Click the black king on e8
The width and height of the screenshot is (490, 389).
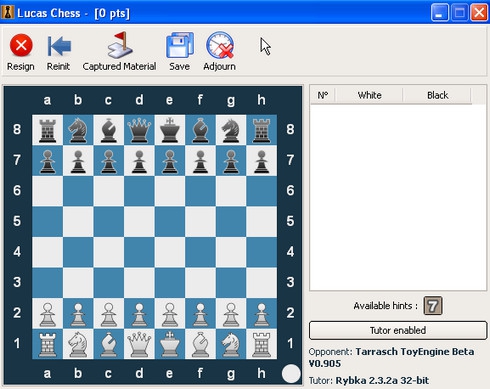coord(170,130)
